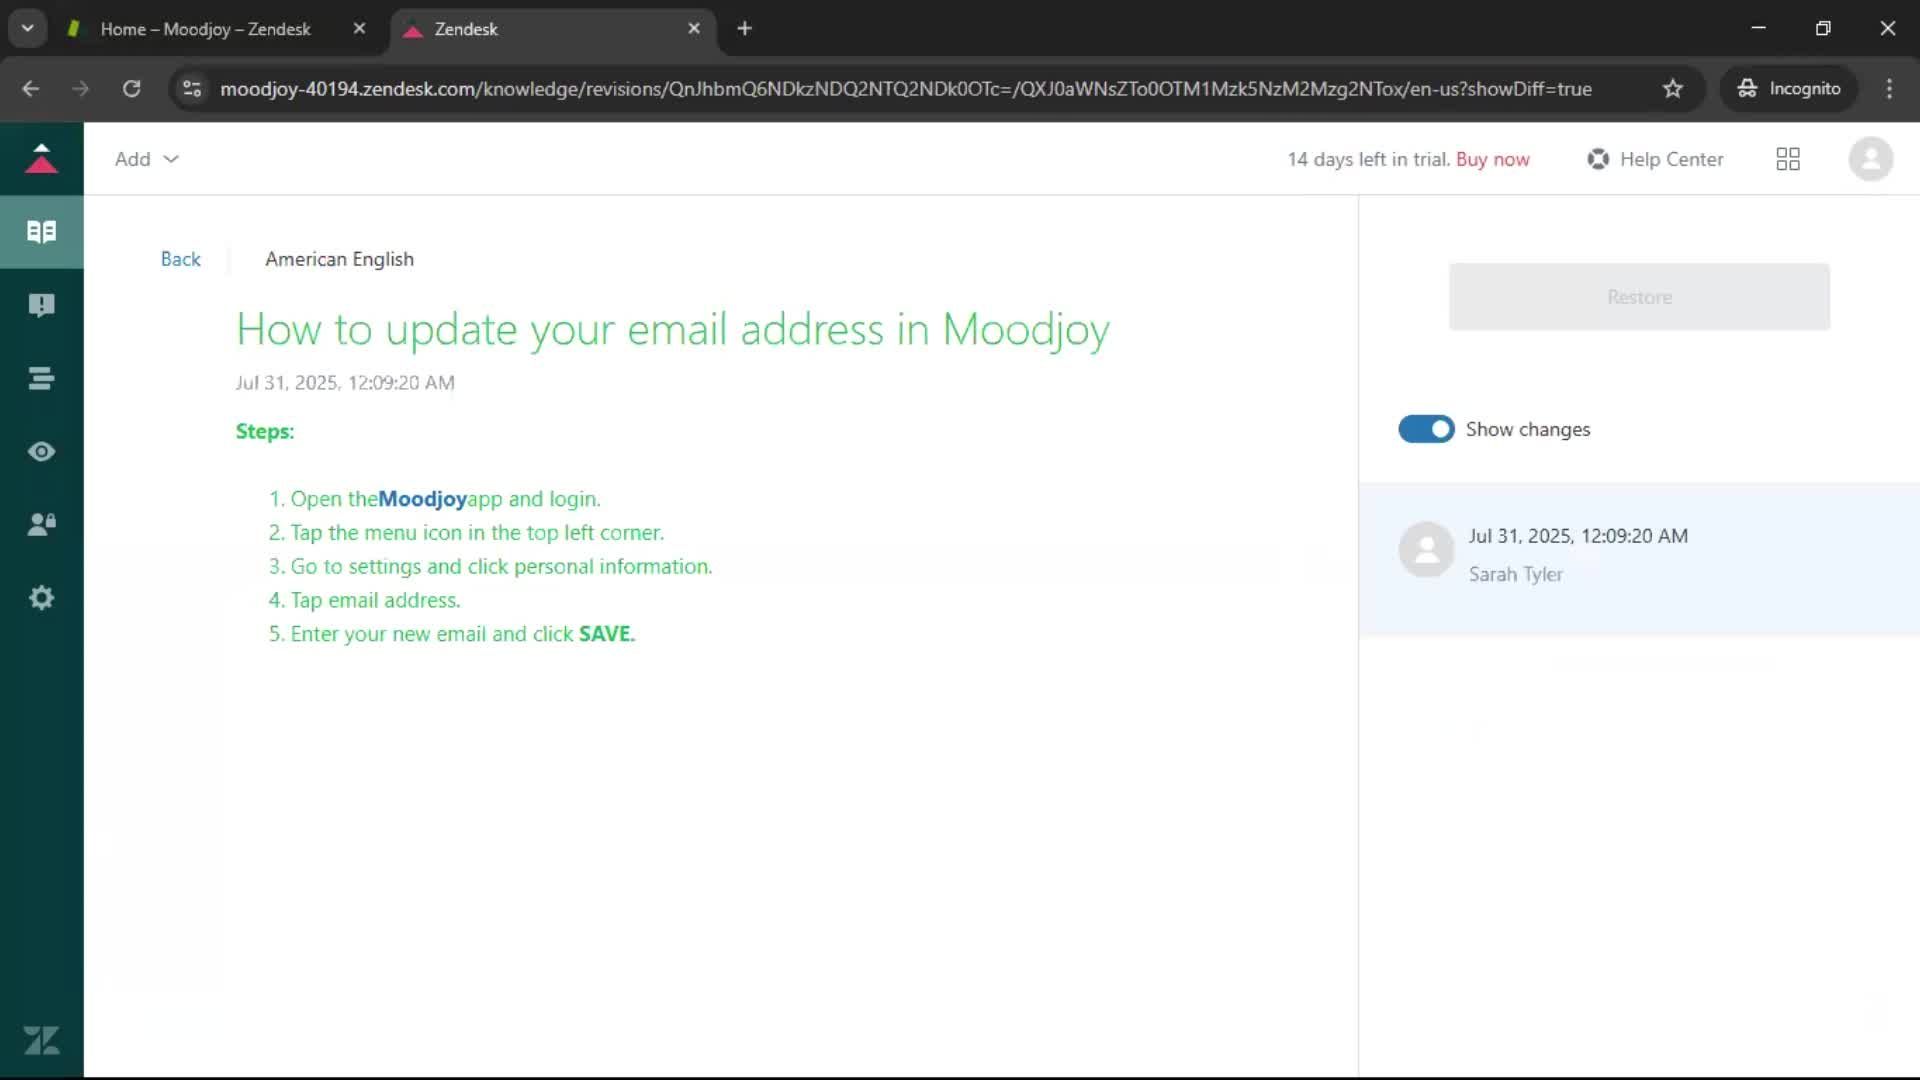Restore down the browser window

coord(1823,28)
